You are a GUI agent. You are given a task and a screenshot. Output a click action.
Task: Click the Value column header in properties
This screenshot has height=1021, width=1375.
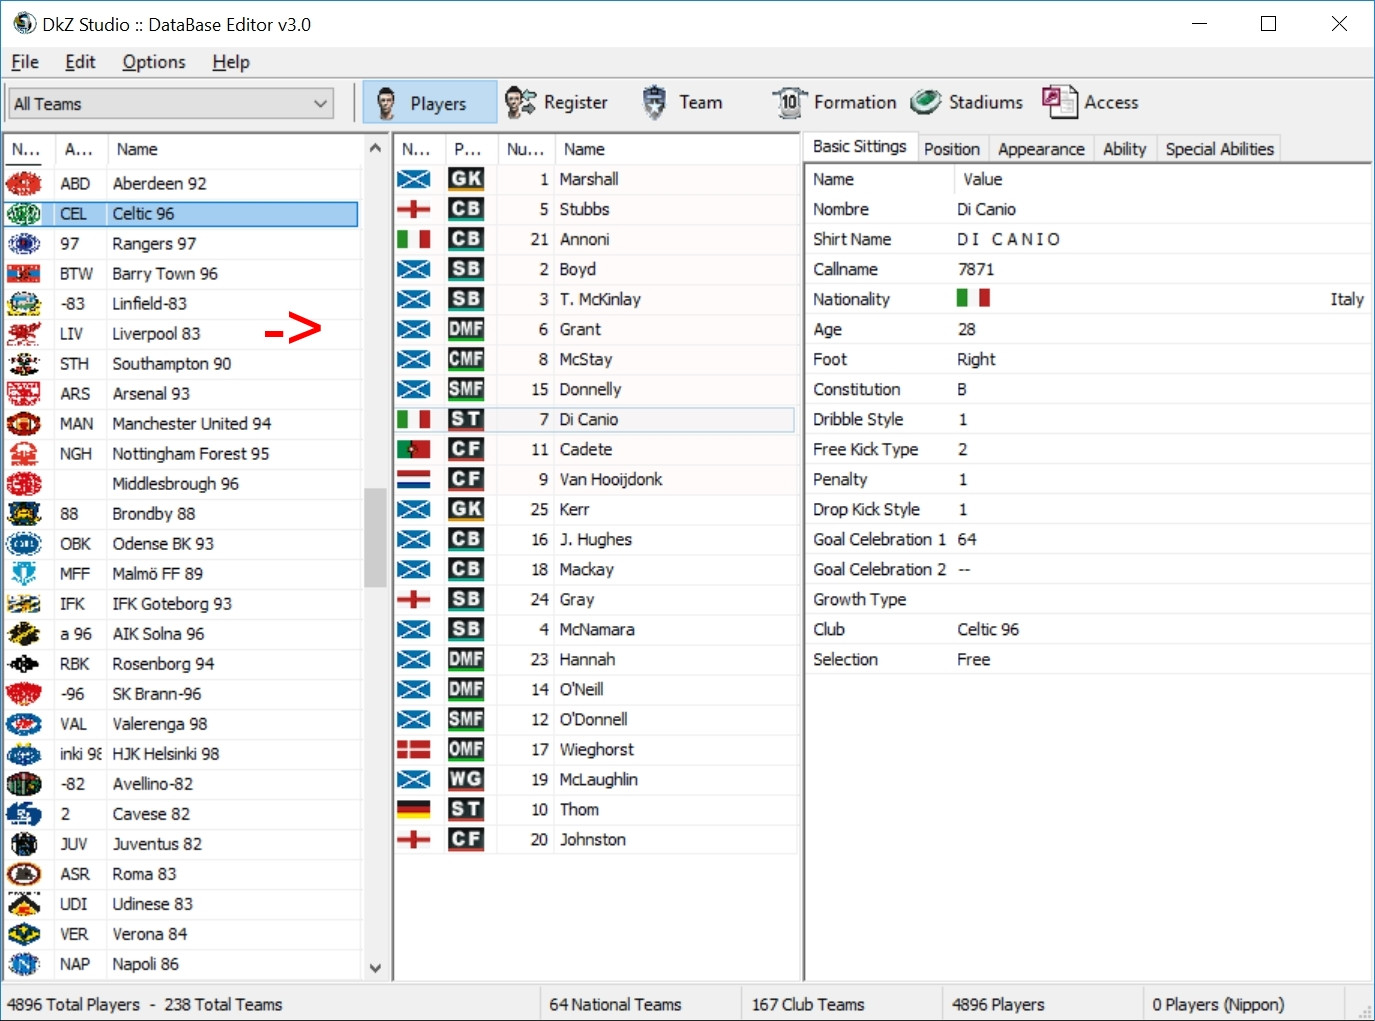click(1160, 180)
